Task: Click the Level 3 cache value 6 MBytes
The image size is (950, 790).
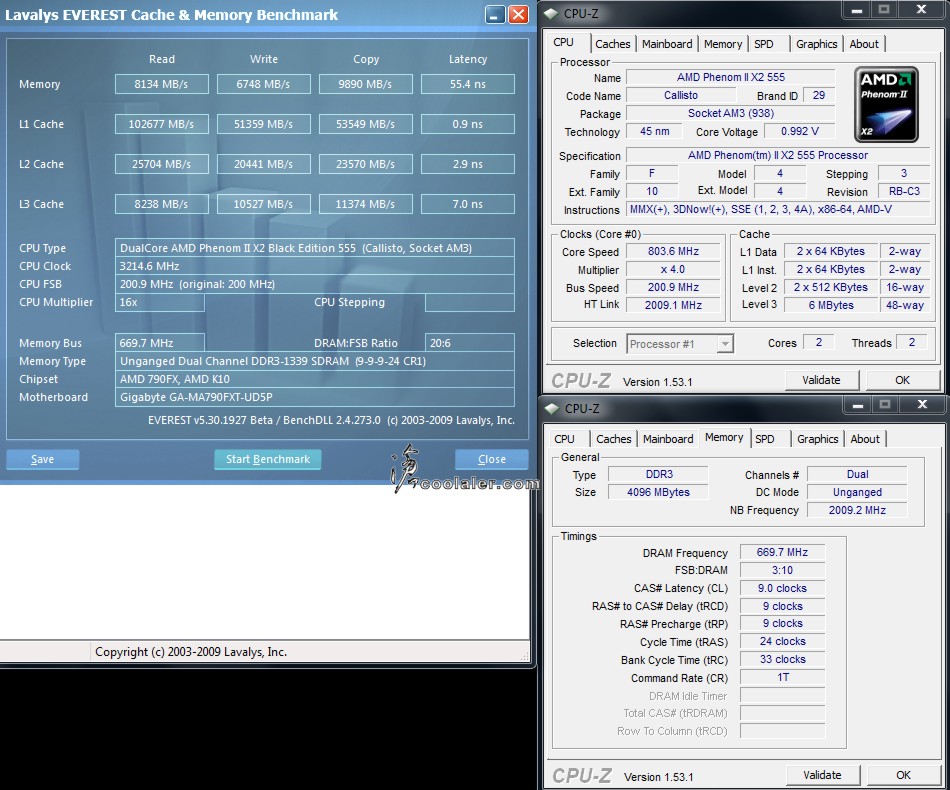Action: pyautogui.click(x=831, y=305)
